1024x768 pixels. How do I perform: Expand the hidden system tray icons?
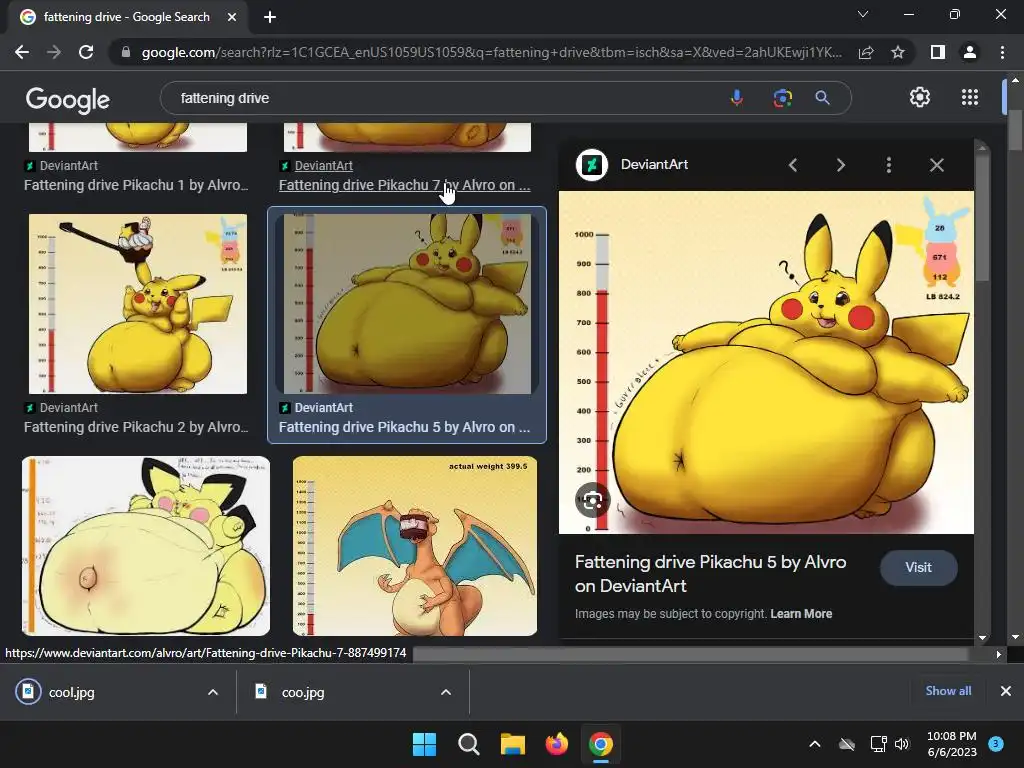(x=815, y=744)
